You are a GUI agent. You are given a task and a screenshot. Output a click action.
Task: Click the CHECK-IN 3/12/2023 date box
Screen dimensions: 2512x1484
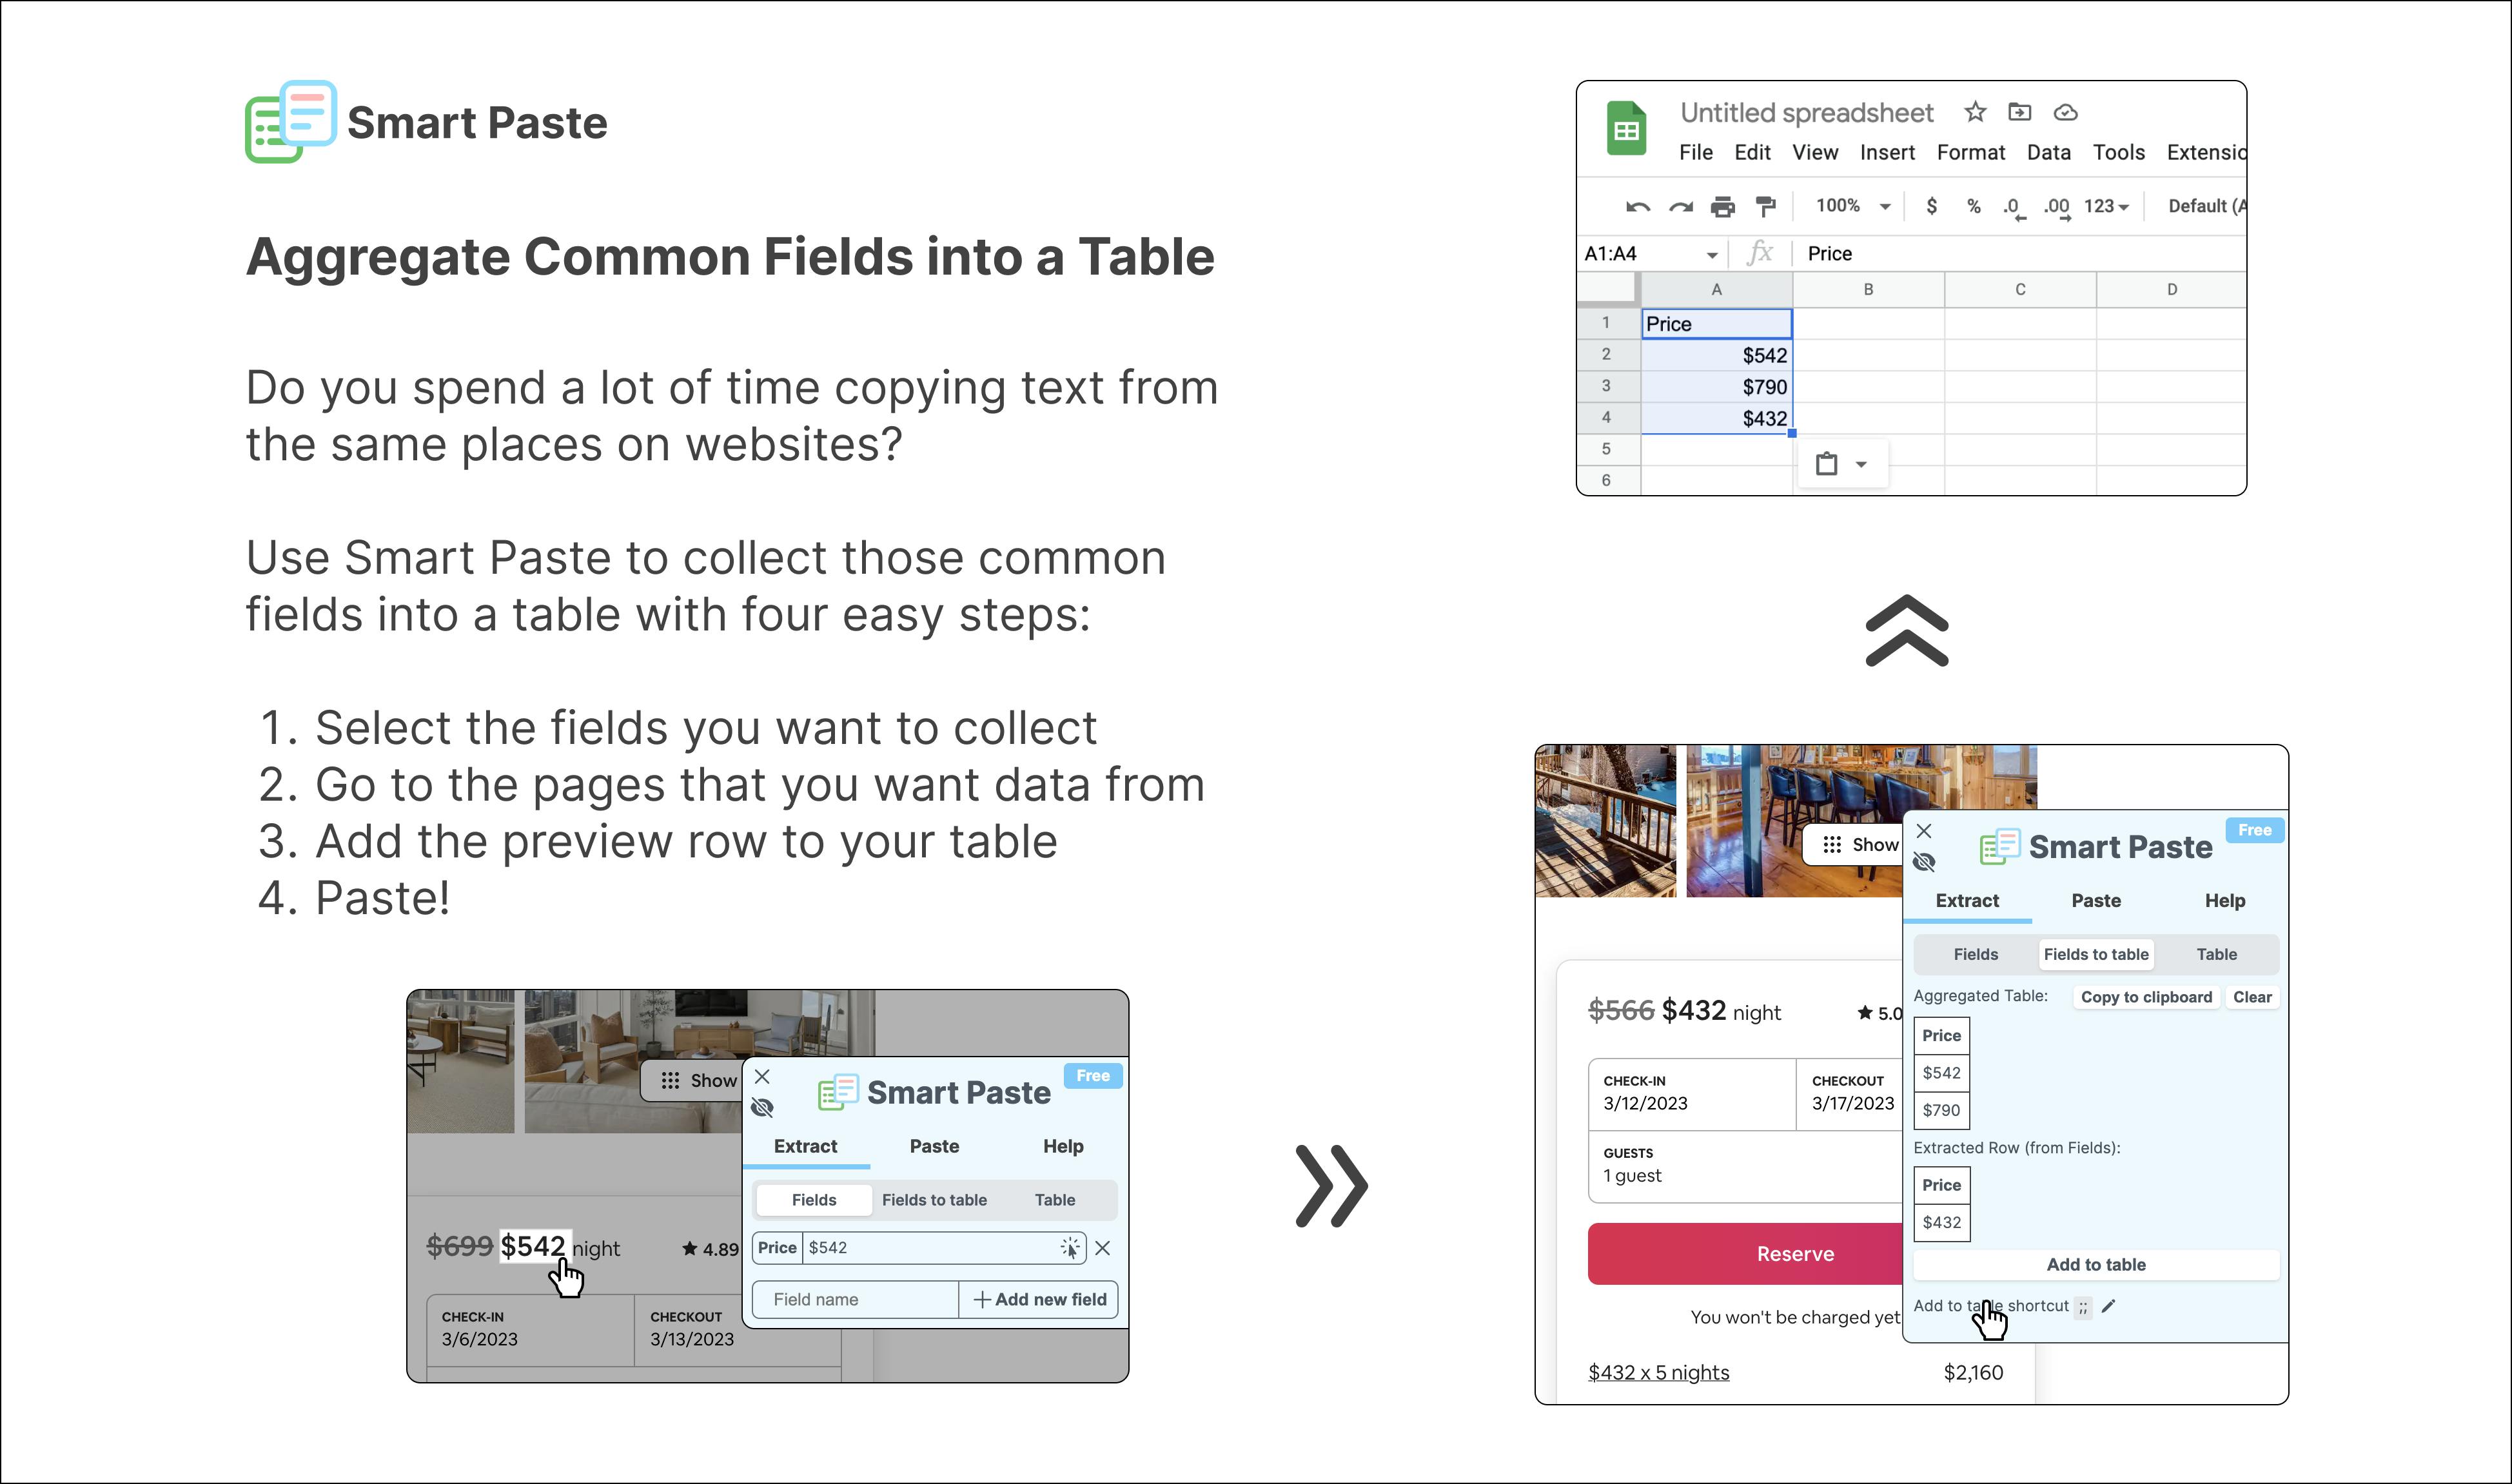(x=1692, y=1095)
